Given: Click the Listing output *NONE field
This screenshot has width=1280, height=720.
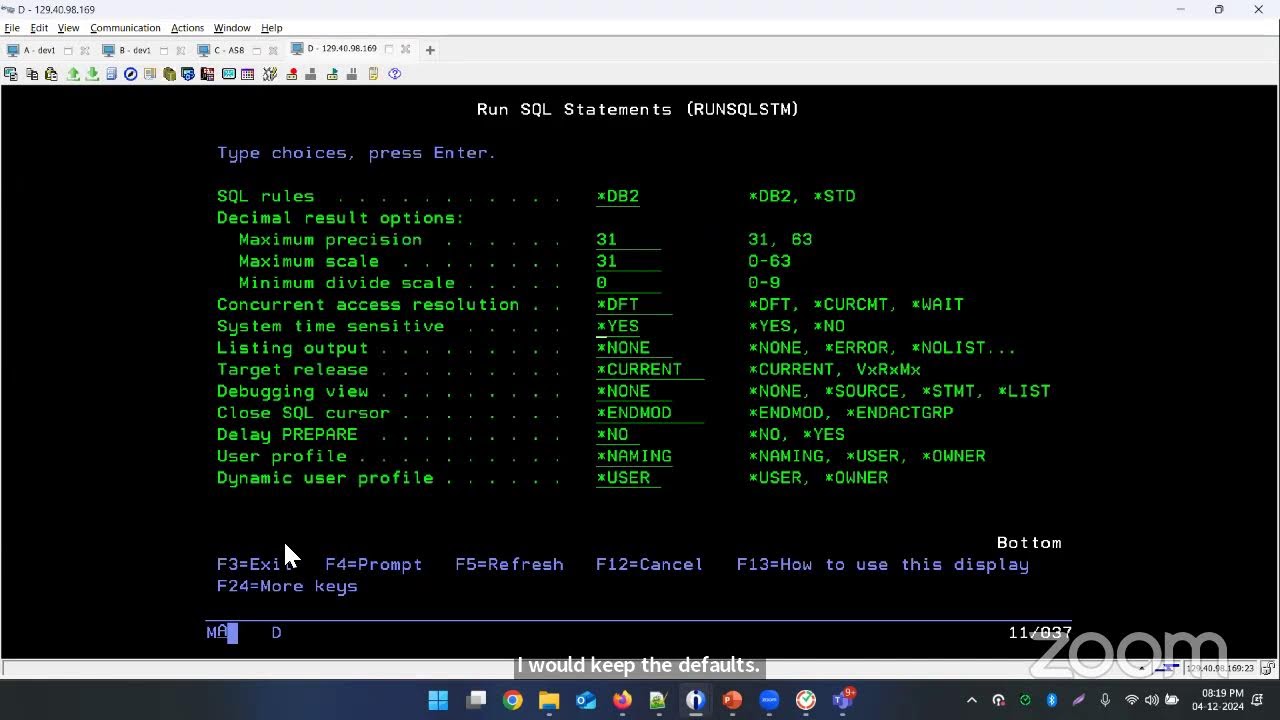Looking at the screenshot, I should tap(634, 348).
